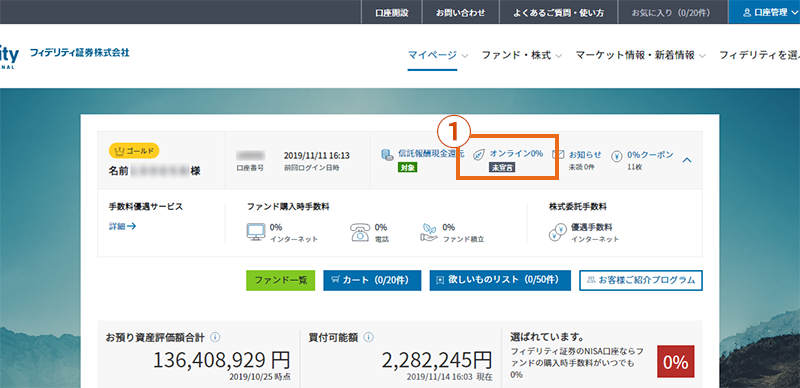This screenshot has width=800, height=388.
Task: Click the 選ばれています。 heading
Action: [547, 337]
